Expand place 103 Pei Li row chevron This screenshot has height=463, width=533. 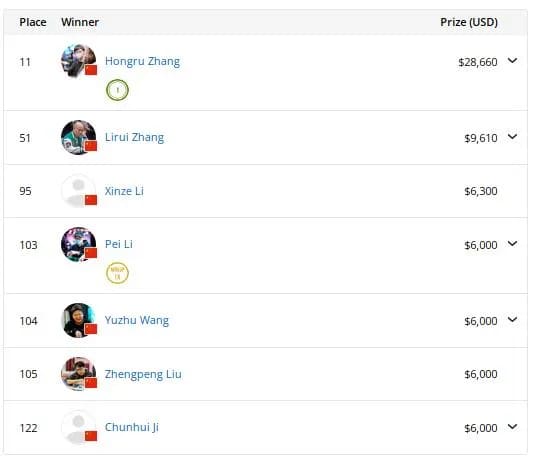click(512, 244)
